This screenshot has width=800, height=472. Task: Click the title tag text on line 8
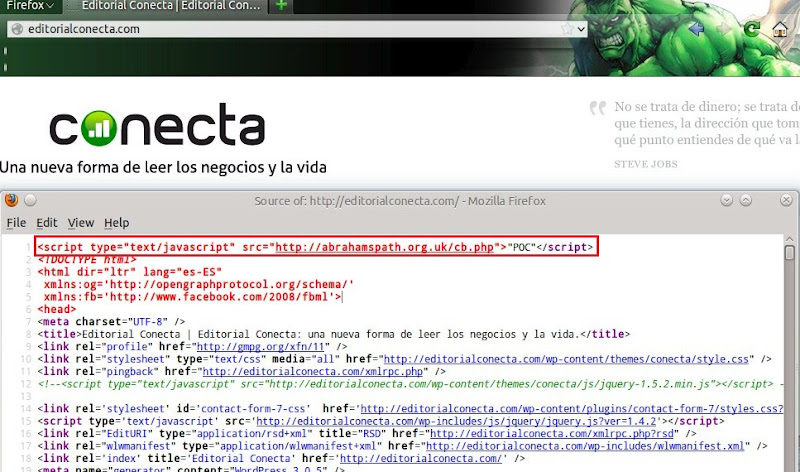tap(334, 335)
